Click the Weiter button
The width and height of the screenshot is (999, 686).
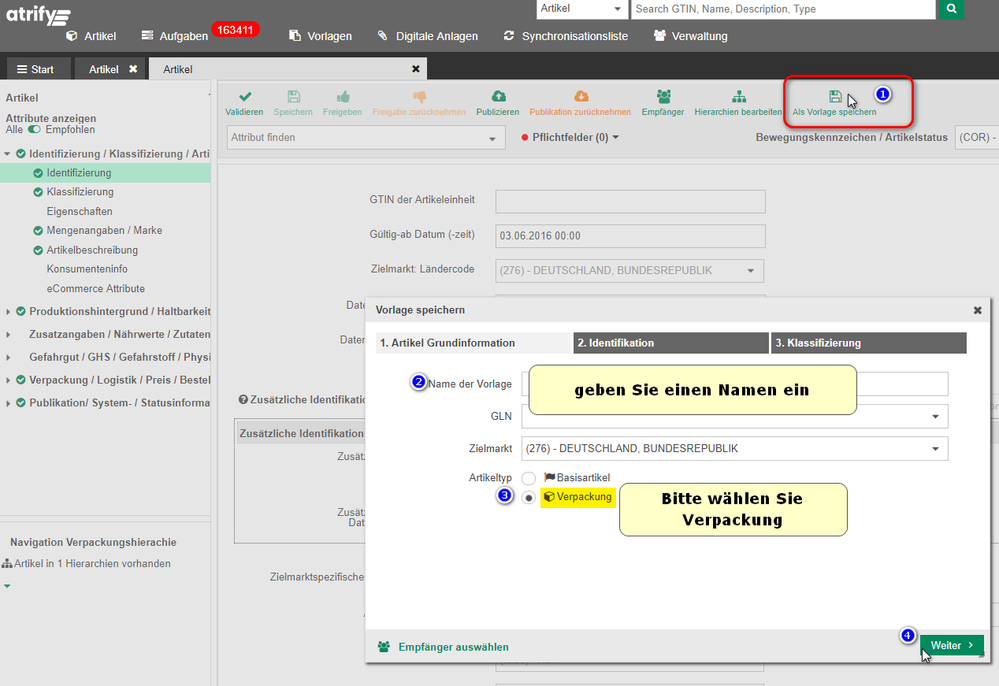952,645
